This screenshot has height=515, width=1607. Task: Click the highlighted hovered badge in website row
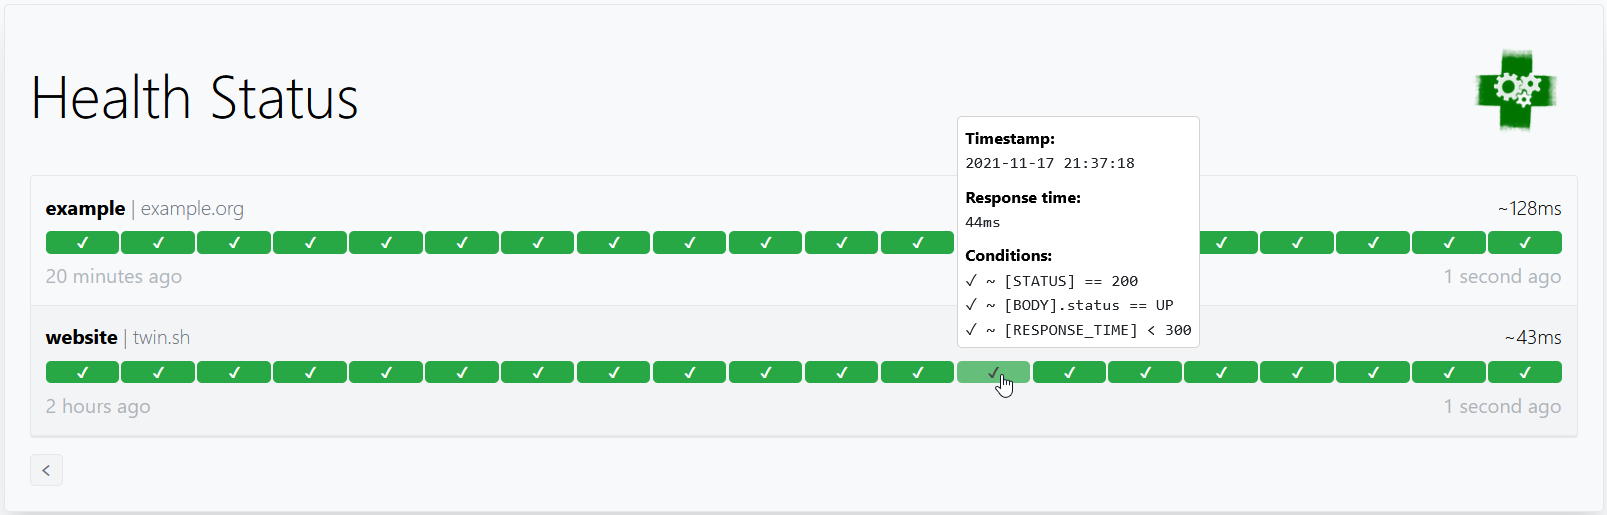pos(993,373)
